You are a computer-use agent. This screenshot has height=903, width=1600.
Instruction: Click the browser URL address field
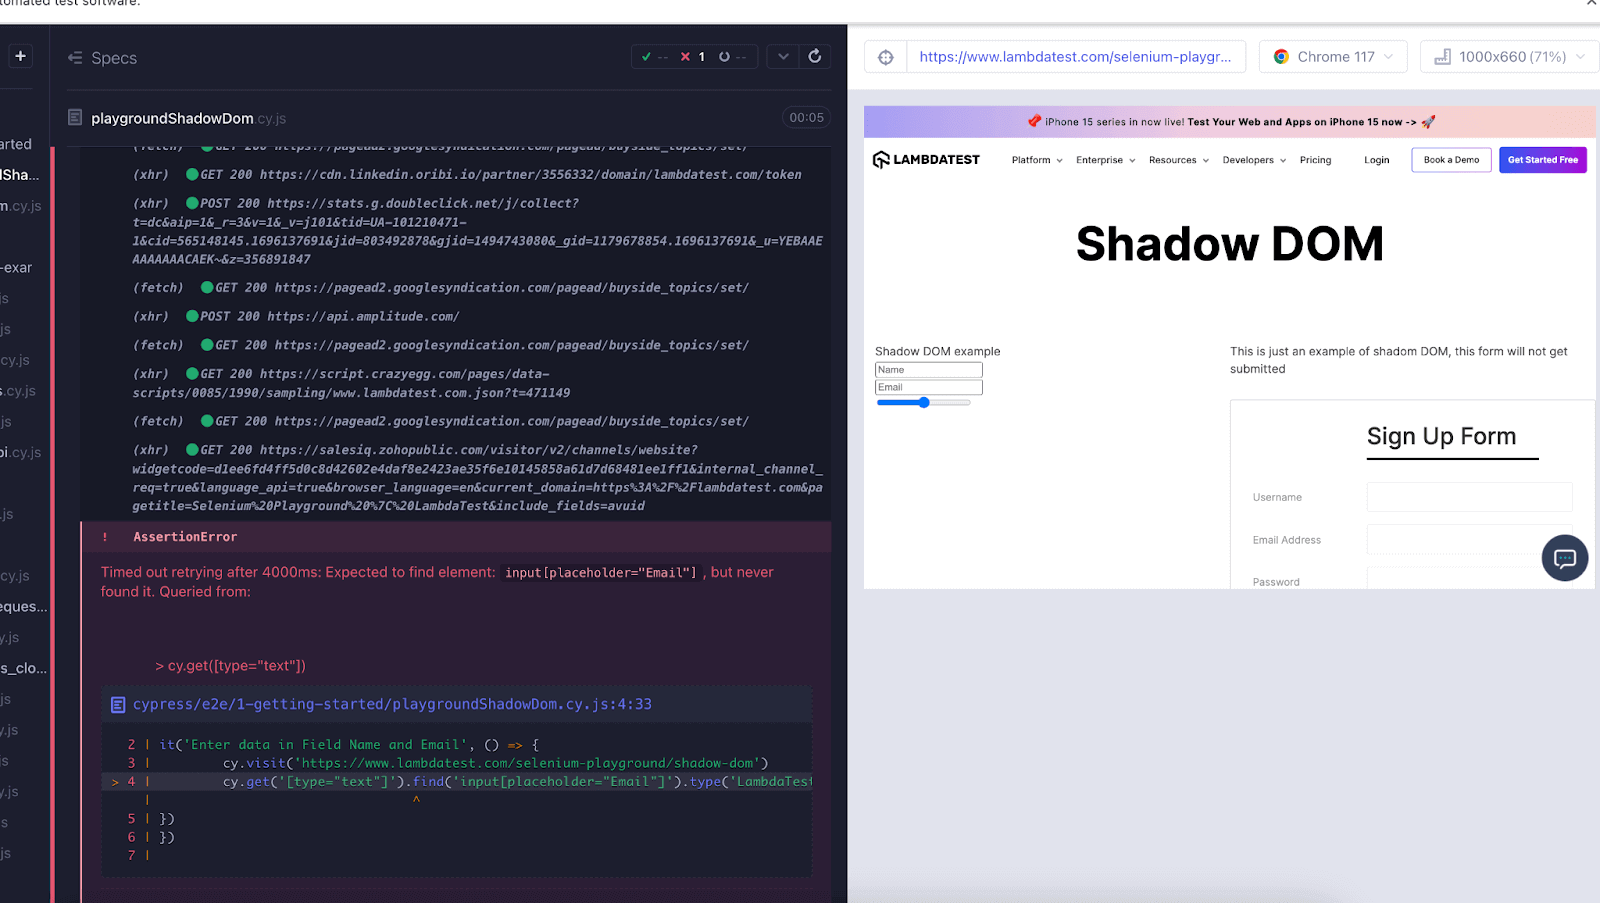[1076, 57]
